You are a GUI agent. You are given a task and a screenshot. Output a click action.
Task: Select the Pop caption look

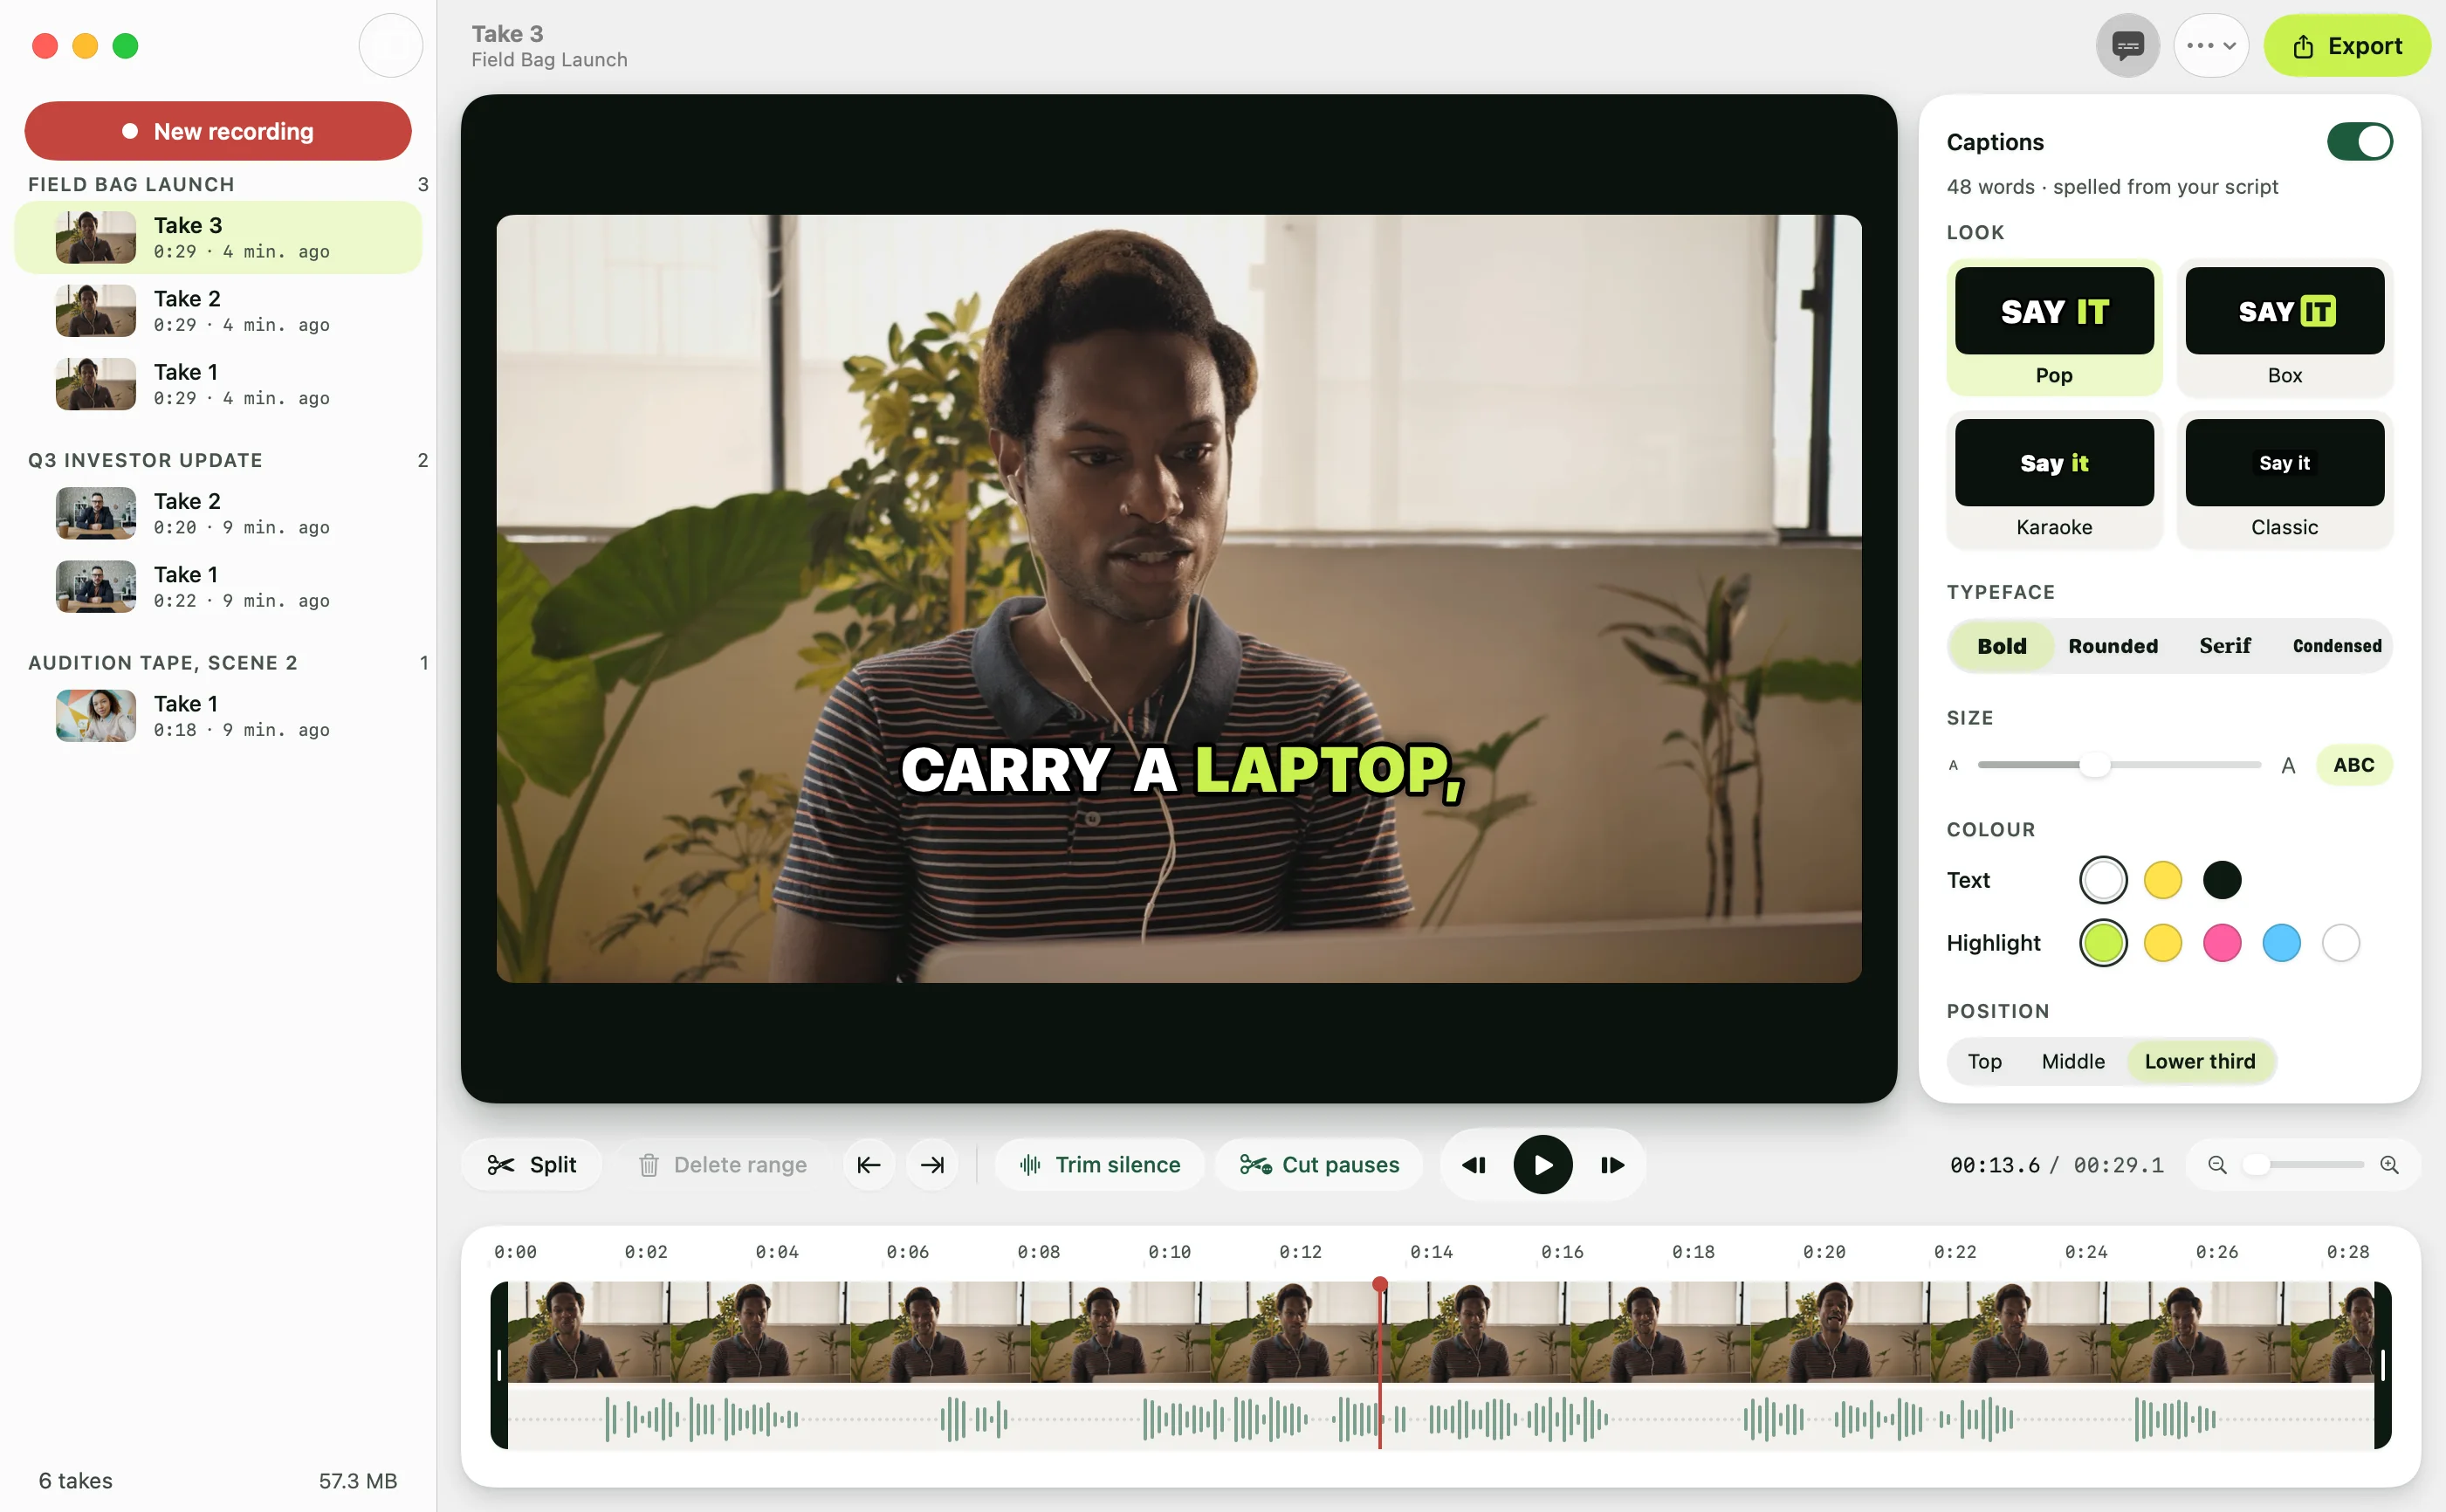(x=2054, y=328)
